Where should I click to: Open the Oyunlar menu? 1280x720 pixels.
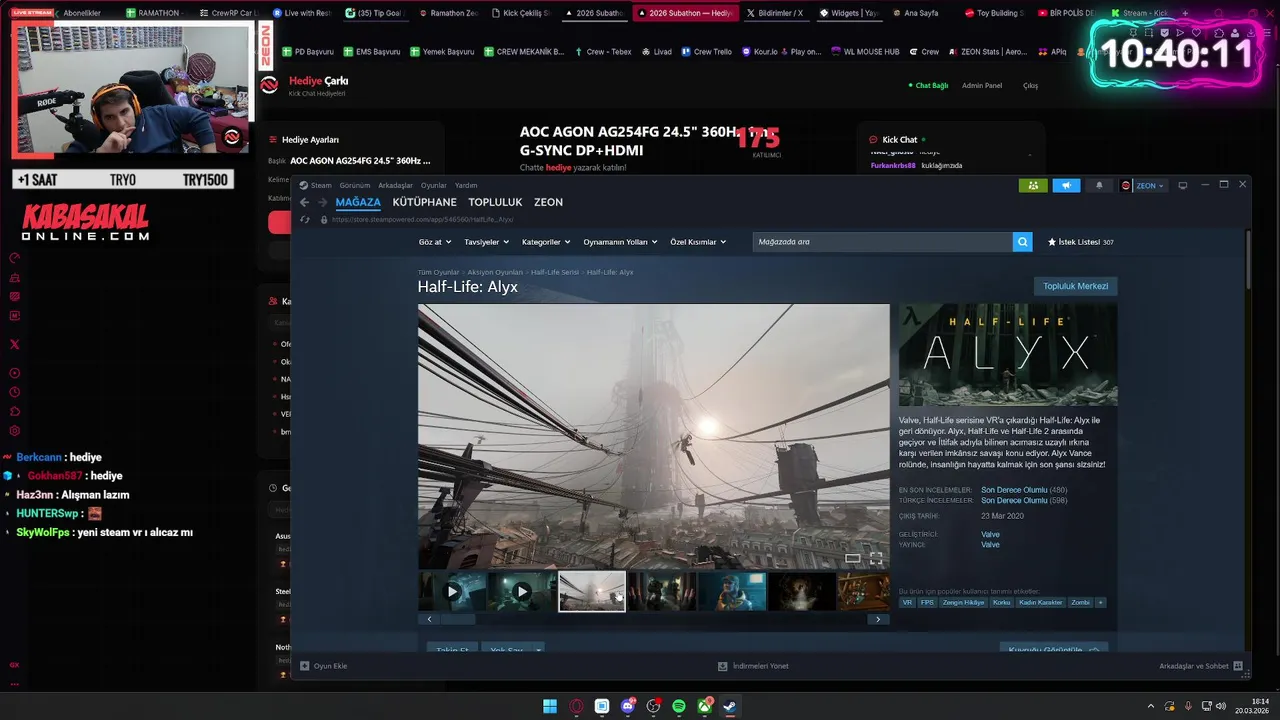pyautogui.click(x=434, y=185)
